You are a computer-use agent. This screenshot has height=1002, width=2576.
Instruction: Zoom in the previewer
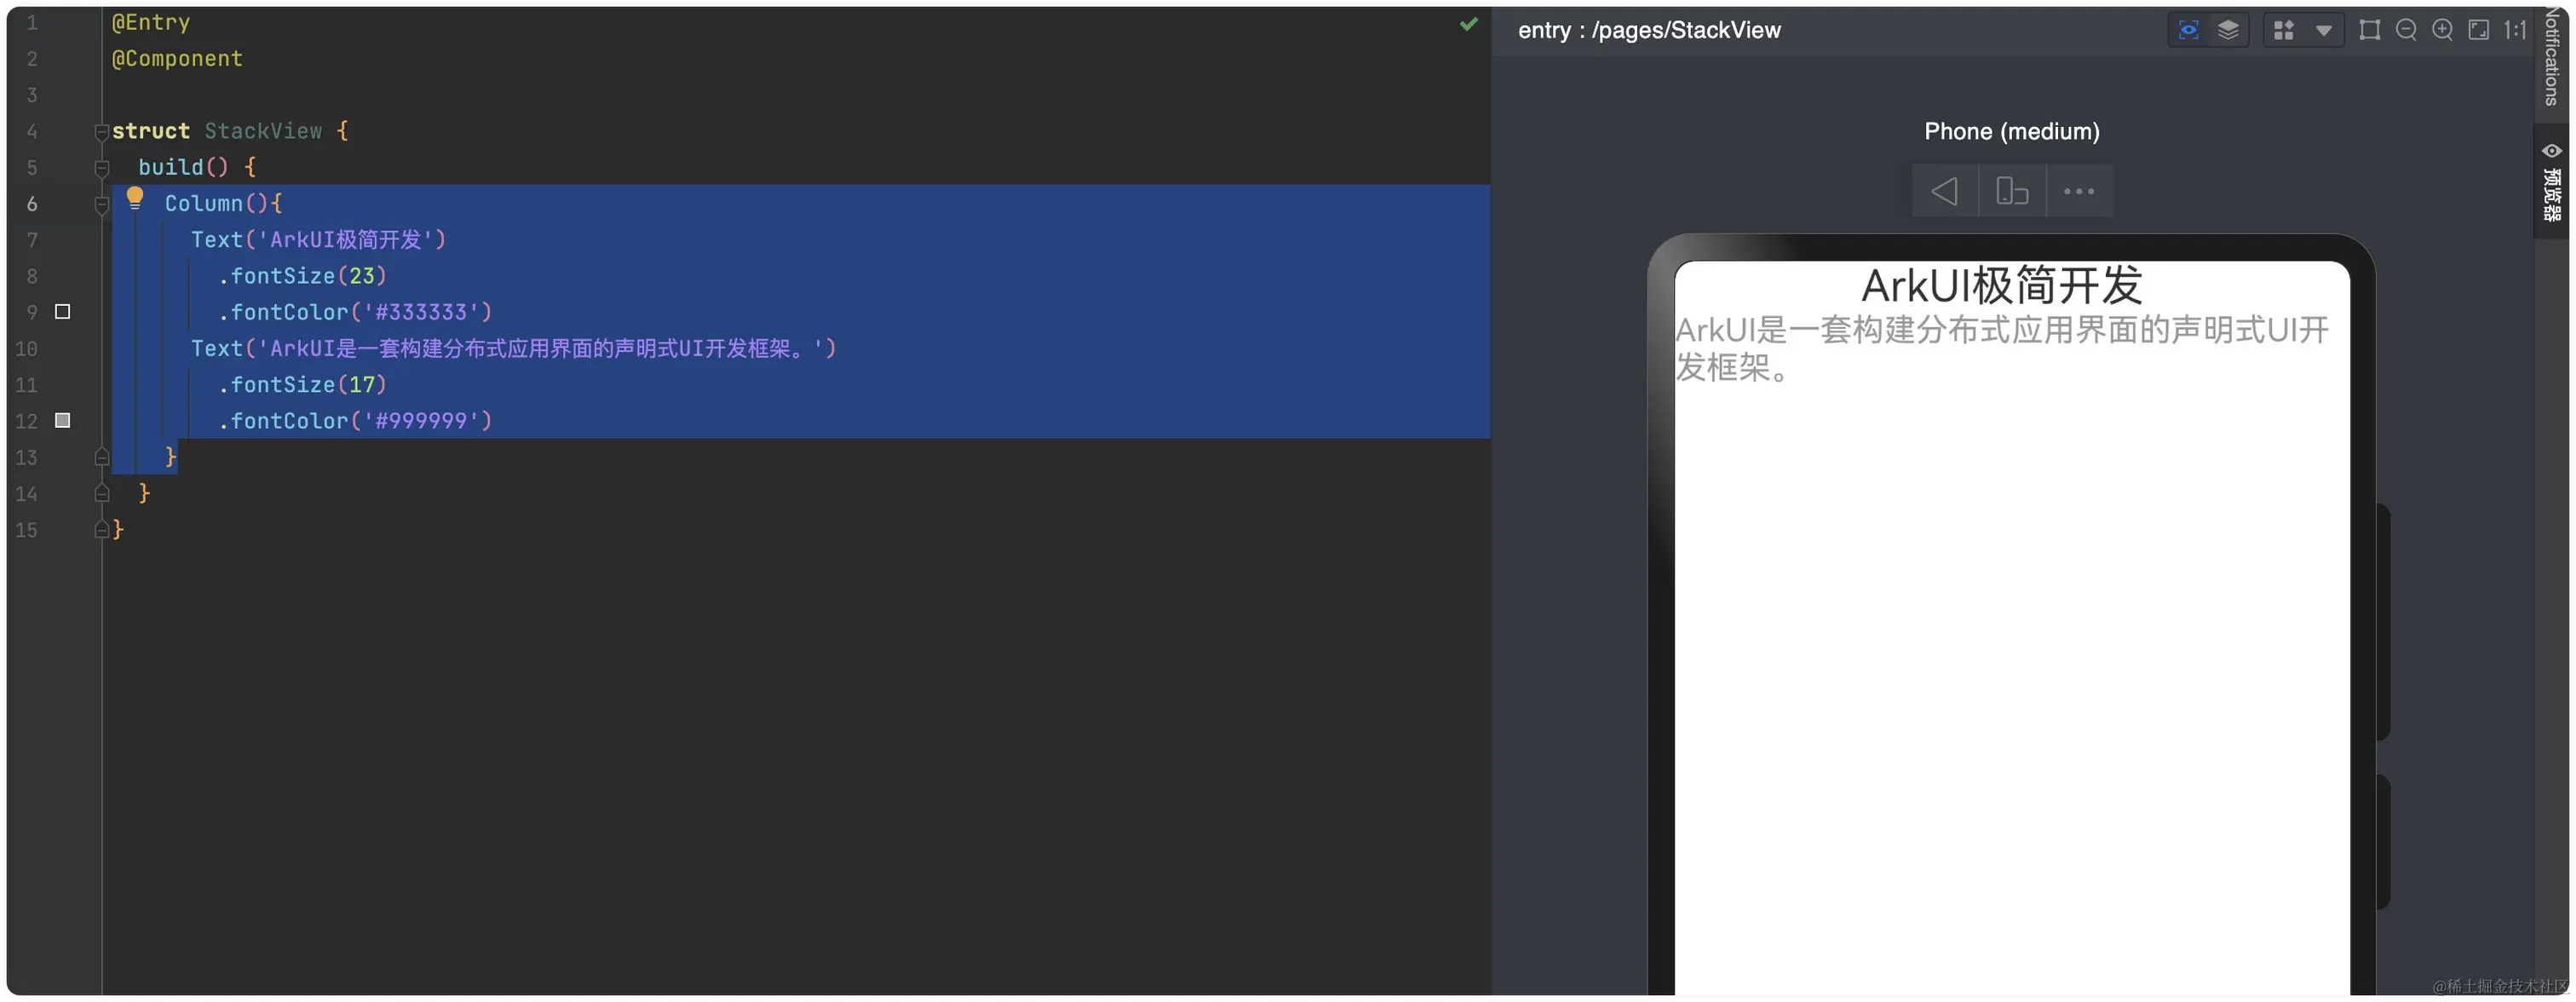pos(2442,30)
